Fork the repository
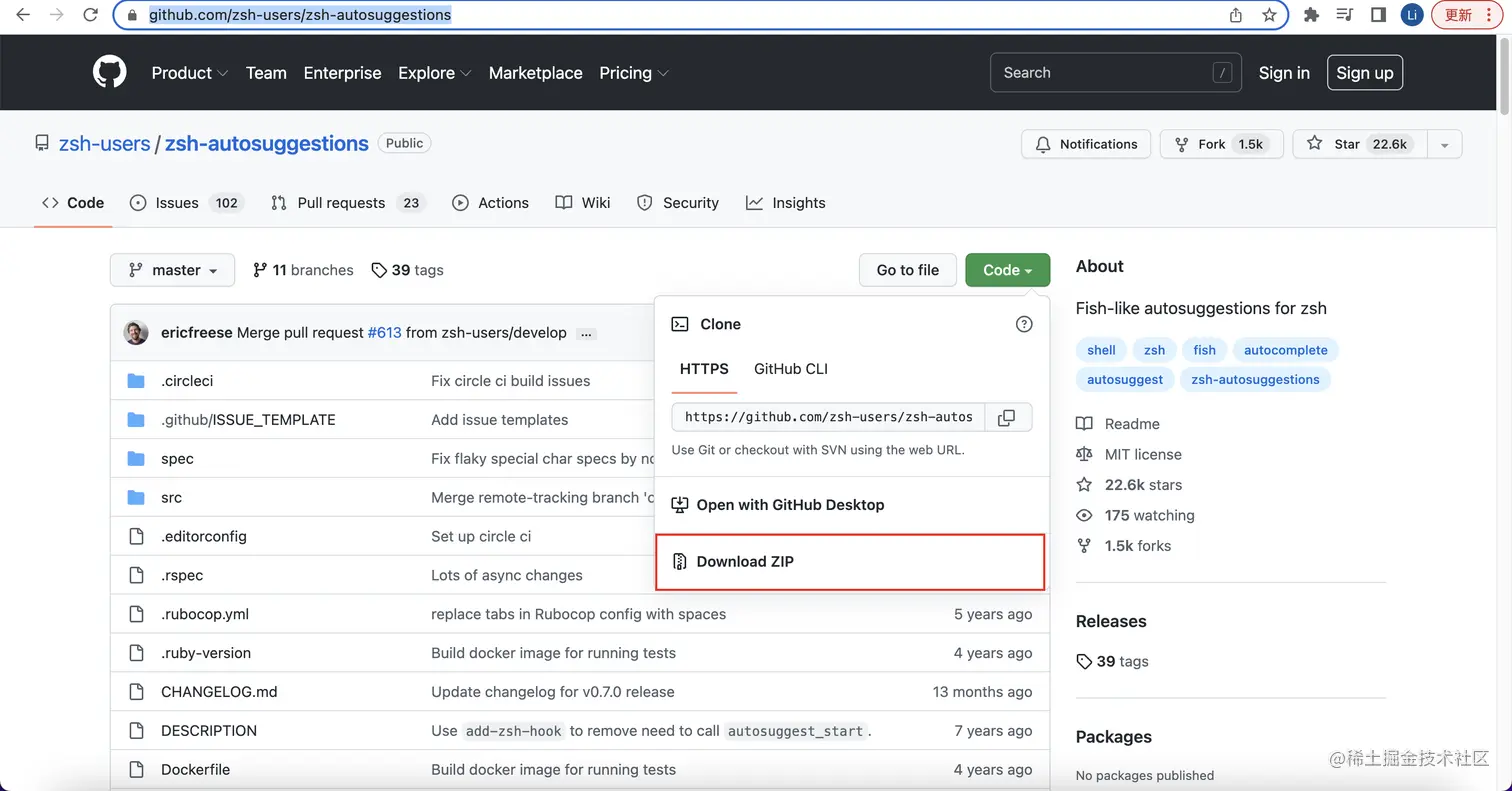The width and height of the screenshot is (1512, 791). click(1221, 144)
